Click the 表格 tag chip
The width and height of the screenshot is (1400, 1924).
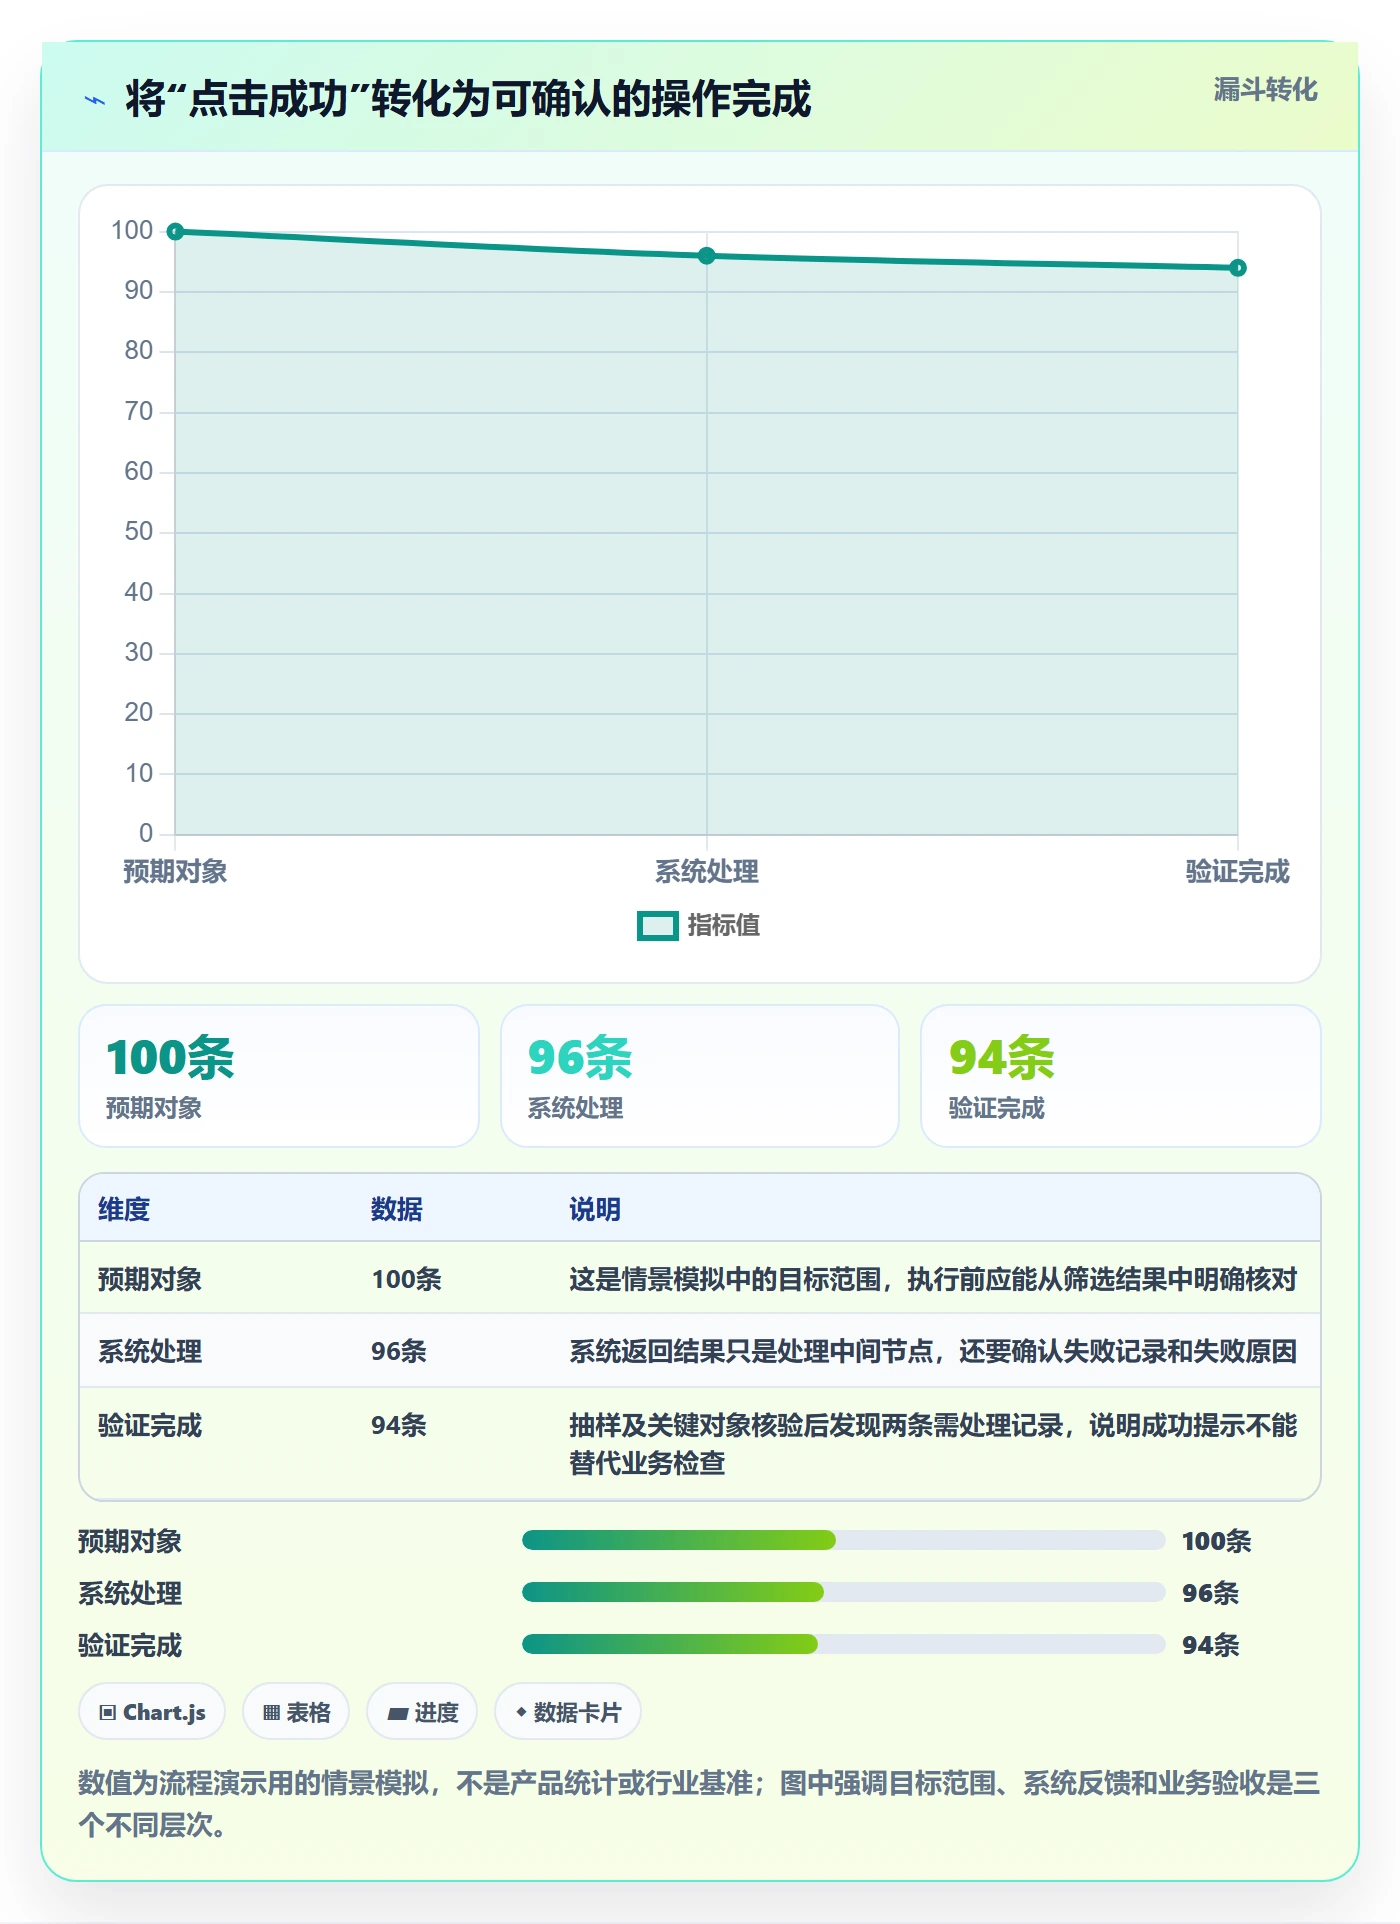296,1712
